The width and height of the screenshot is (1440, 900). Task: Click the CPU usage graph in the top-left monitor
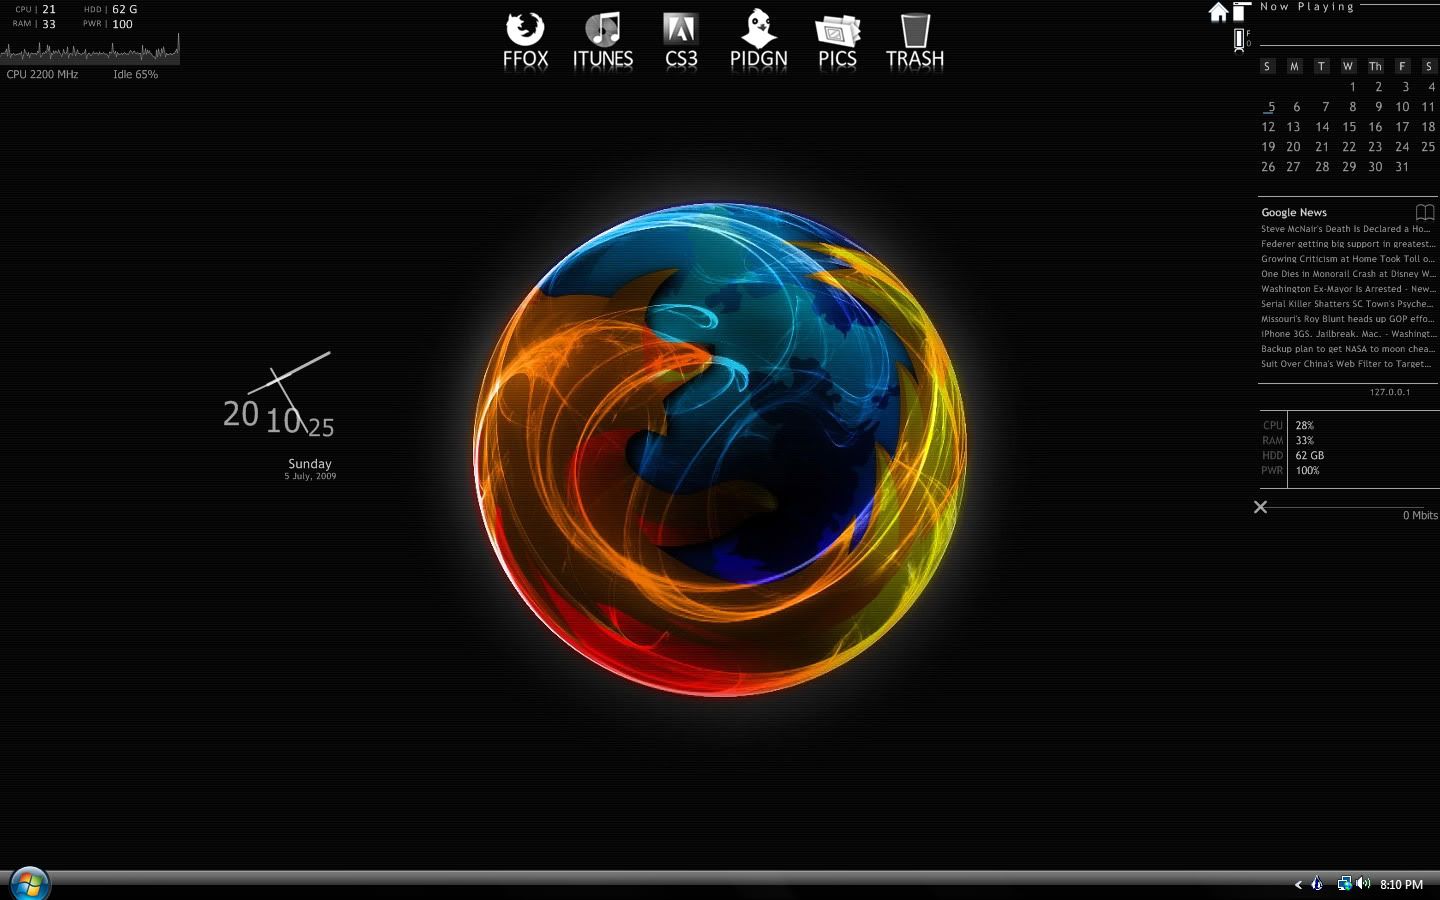[90, 49]
